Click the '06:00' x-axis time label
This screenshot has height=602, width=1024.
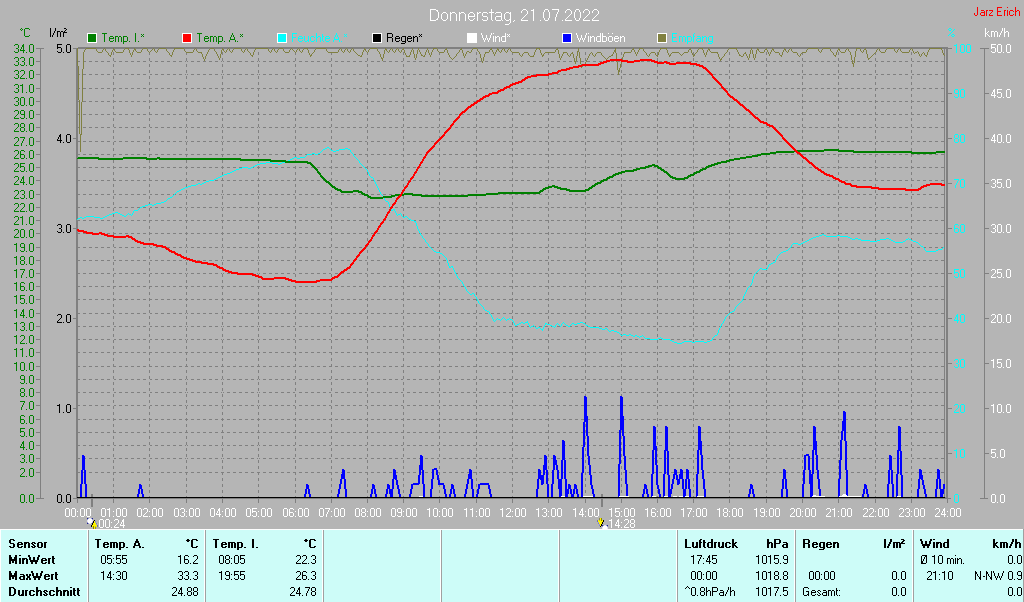pyautogui.click(x=295, y=513)
